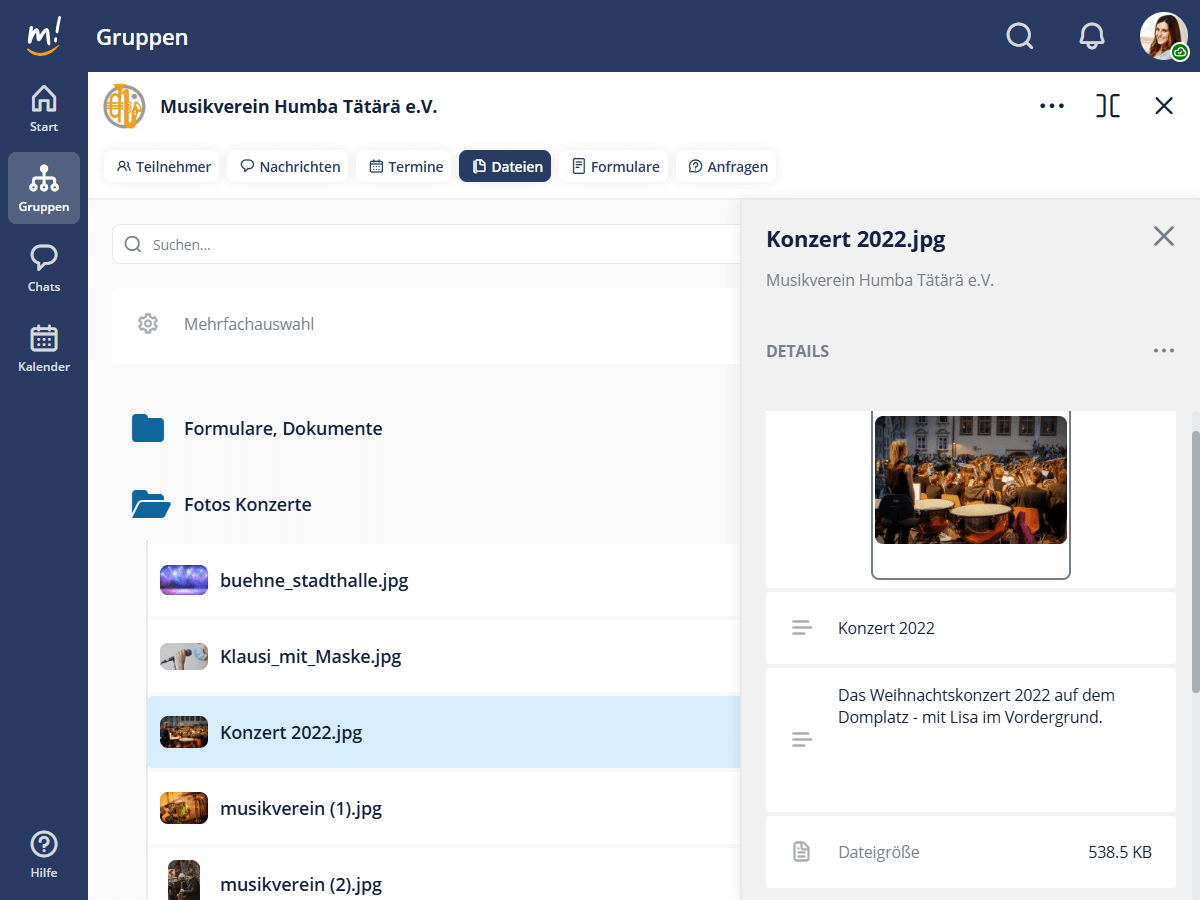Enable Mehrfachauswahl multi-select
Viewport: 1200px width, 900px height.
249,324
